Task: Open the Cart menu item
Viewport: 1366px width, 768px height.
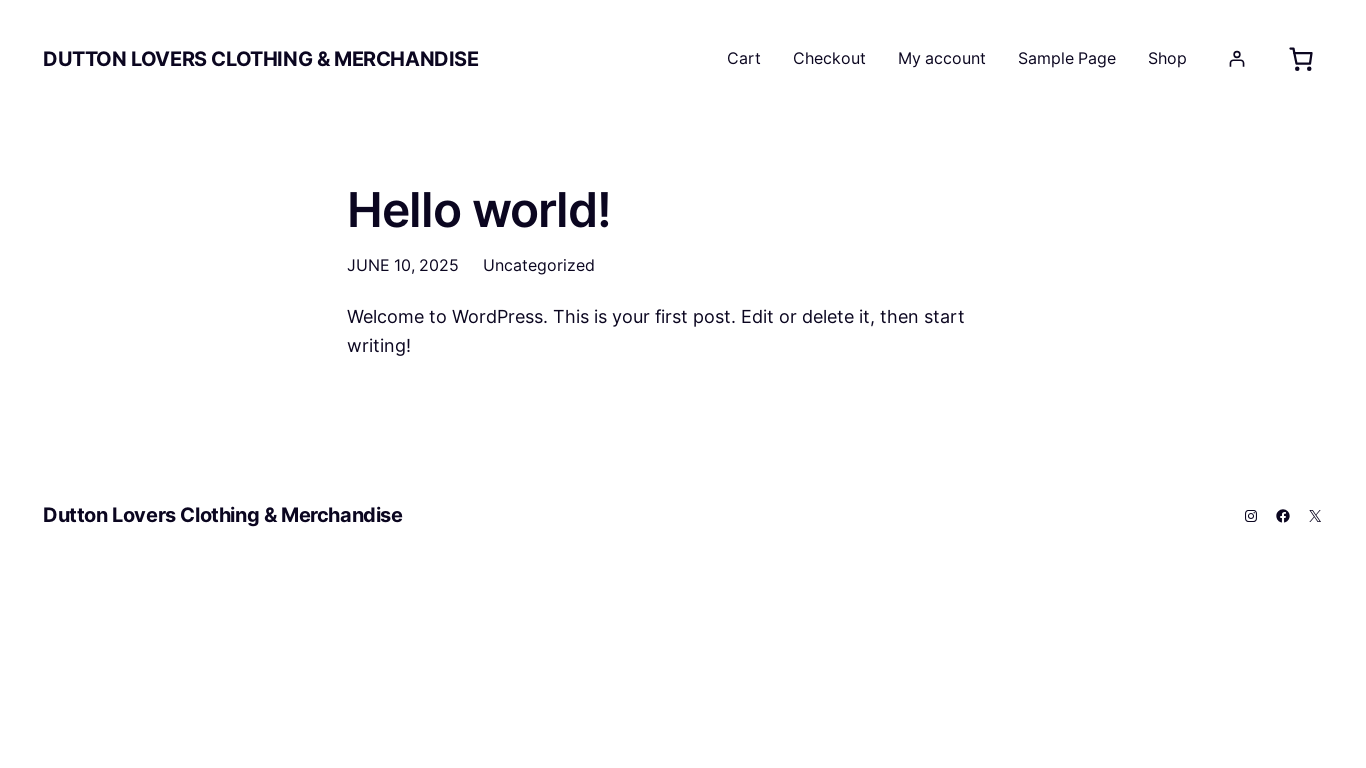Action: coord(744,59)
